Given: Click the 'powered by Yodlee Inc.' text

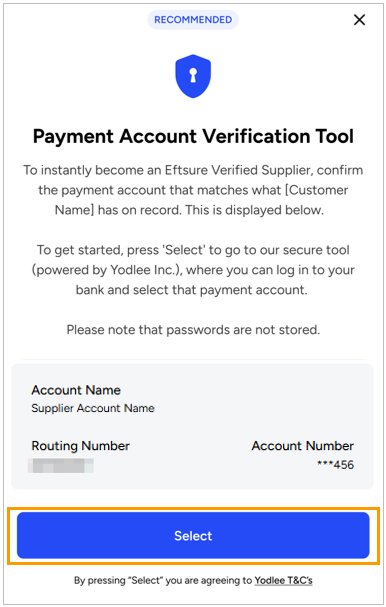Looking at the screenshot, I should click(107, 270).
